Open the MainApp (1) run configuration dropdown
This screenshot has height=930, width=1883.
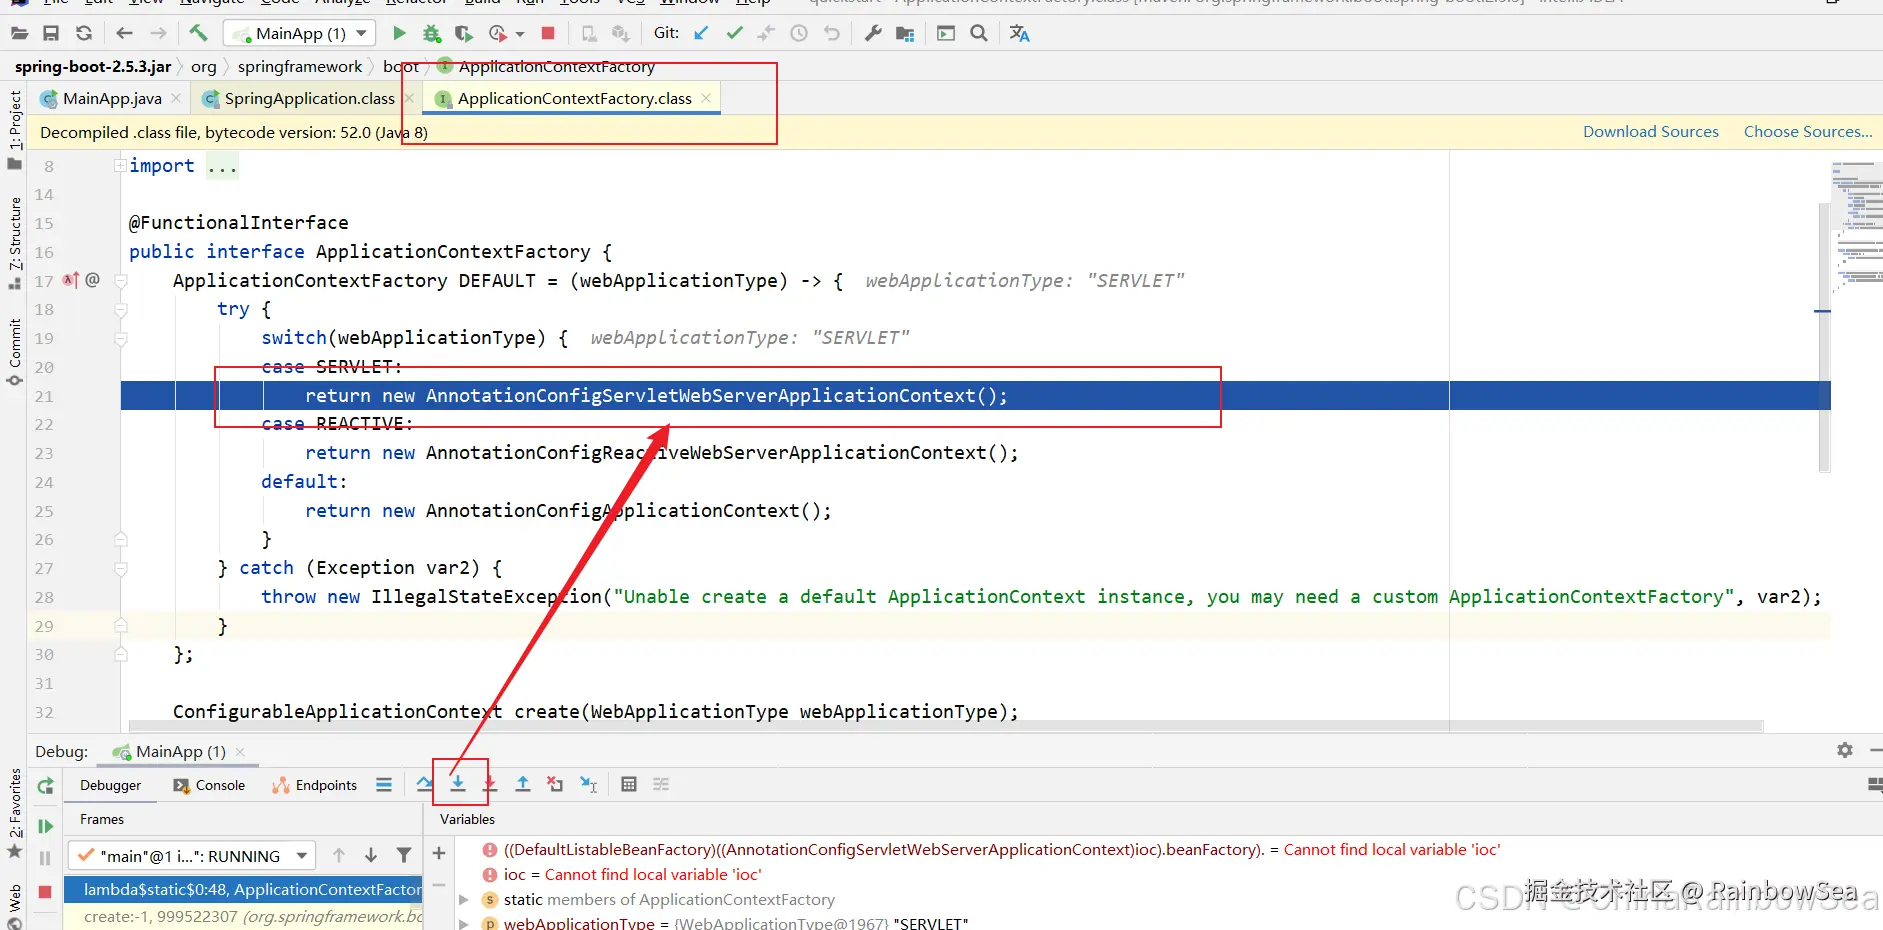(300, 33)
